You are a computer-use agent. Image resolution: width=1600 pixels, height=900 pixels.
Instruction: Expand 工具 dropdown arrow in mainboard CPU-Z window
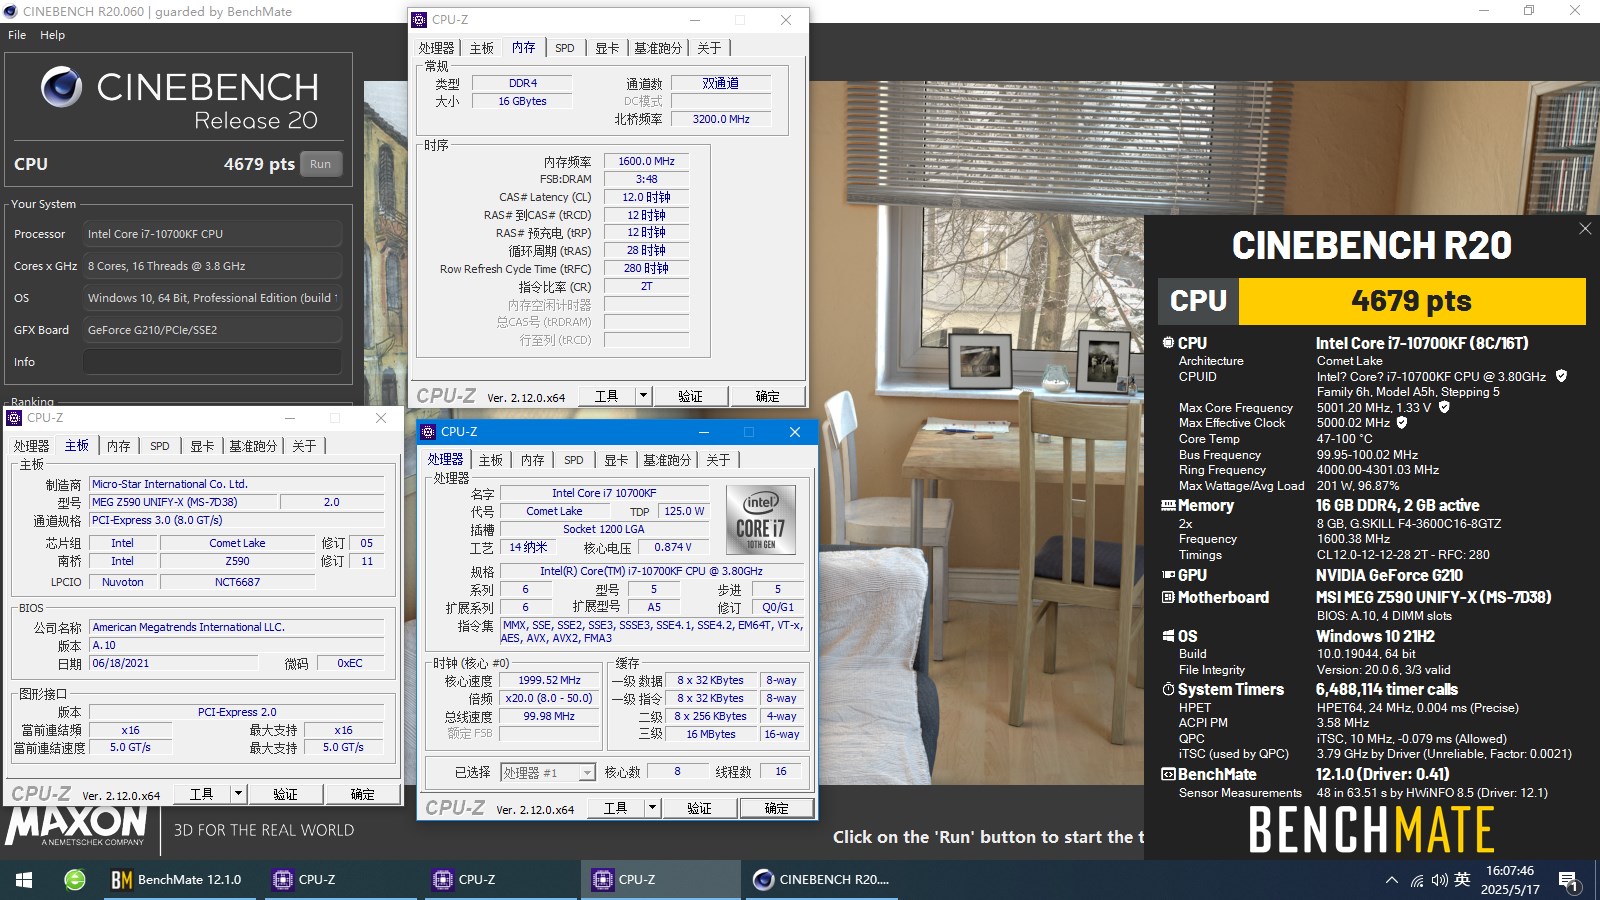pyautogui.click(x=238, y=794)
